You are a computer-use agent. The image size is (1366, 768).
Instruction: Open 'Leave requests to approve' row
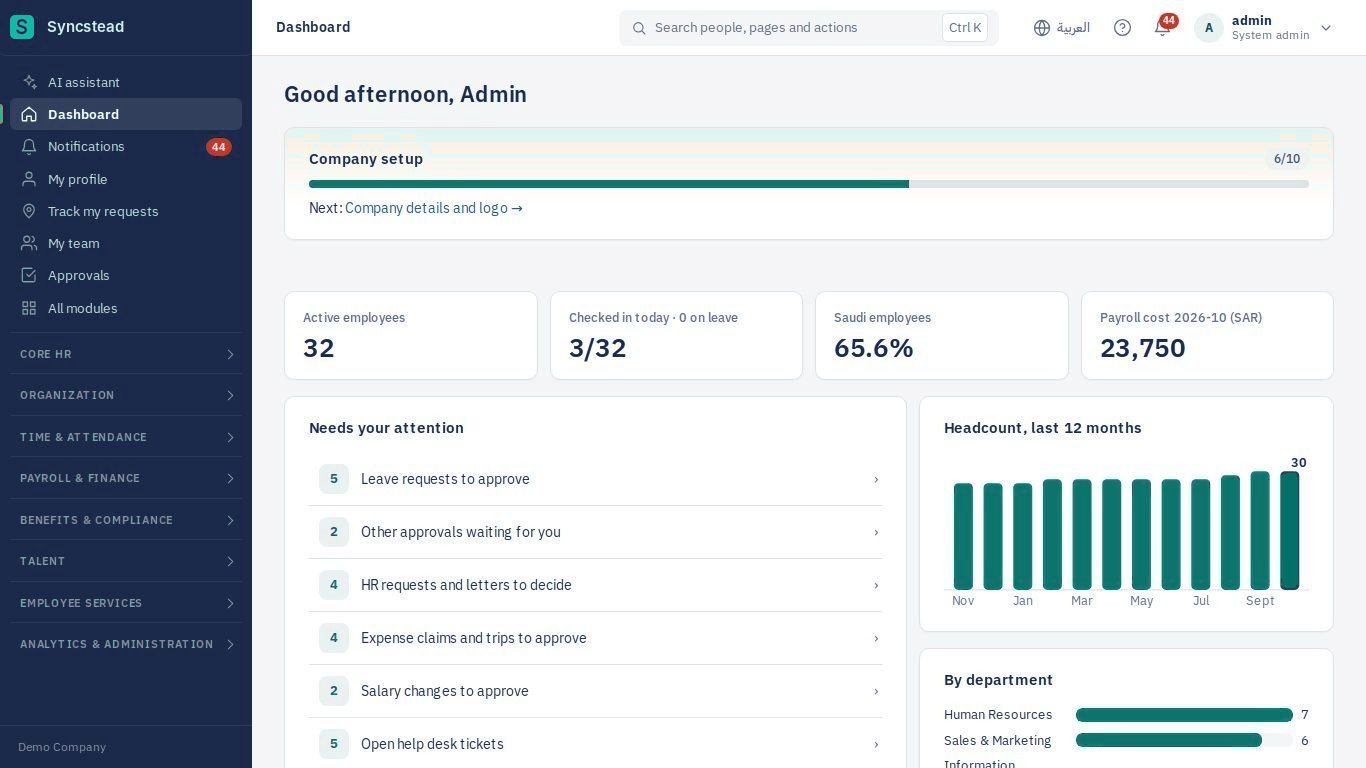click(x=595, y=479)
